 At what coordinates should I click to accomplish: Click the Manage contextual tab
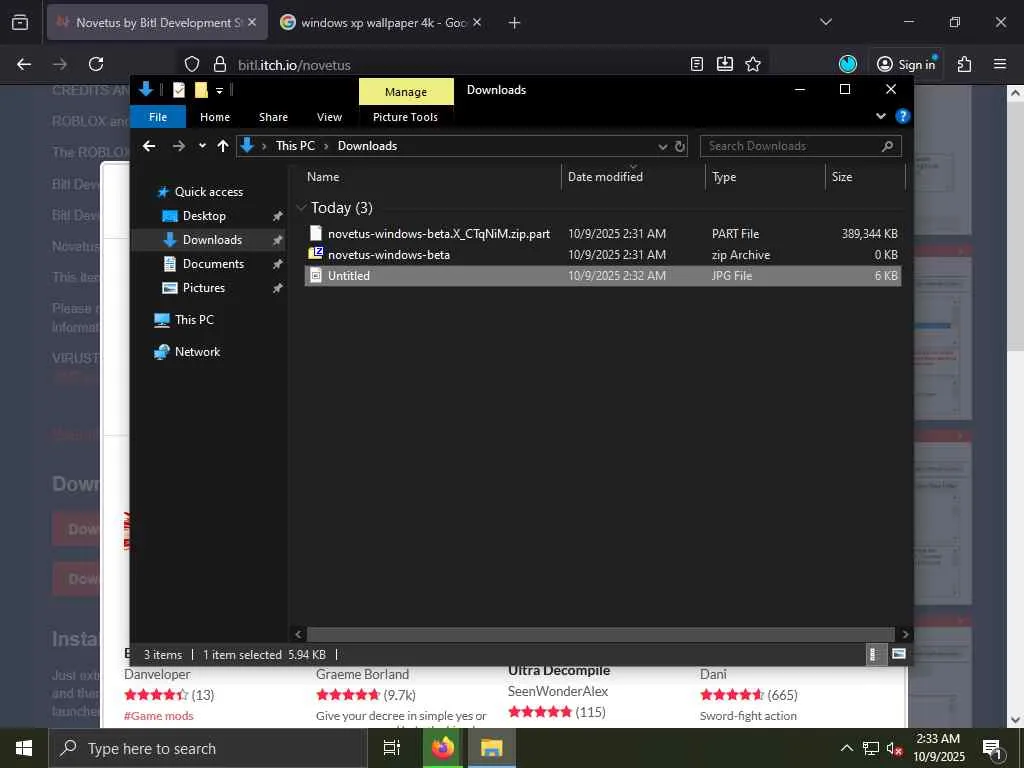click(406, 91)
